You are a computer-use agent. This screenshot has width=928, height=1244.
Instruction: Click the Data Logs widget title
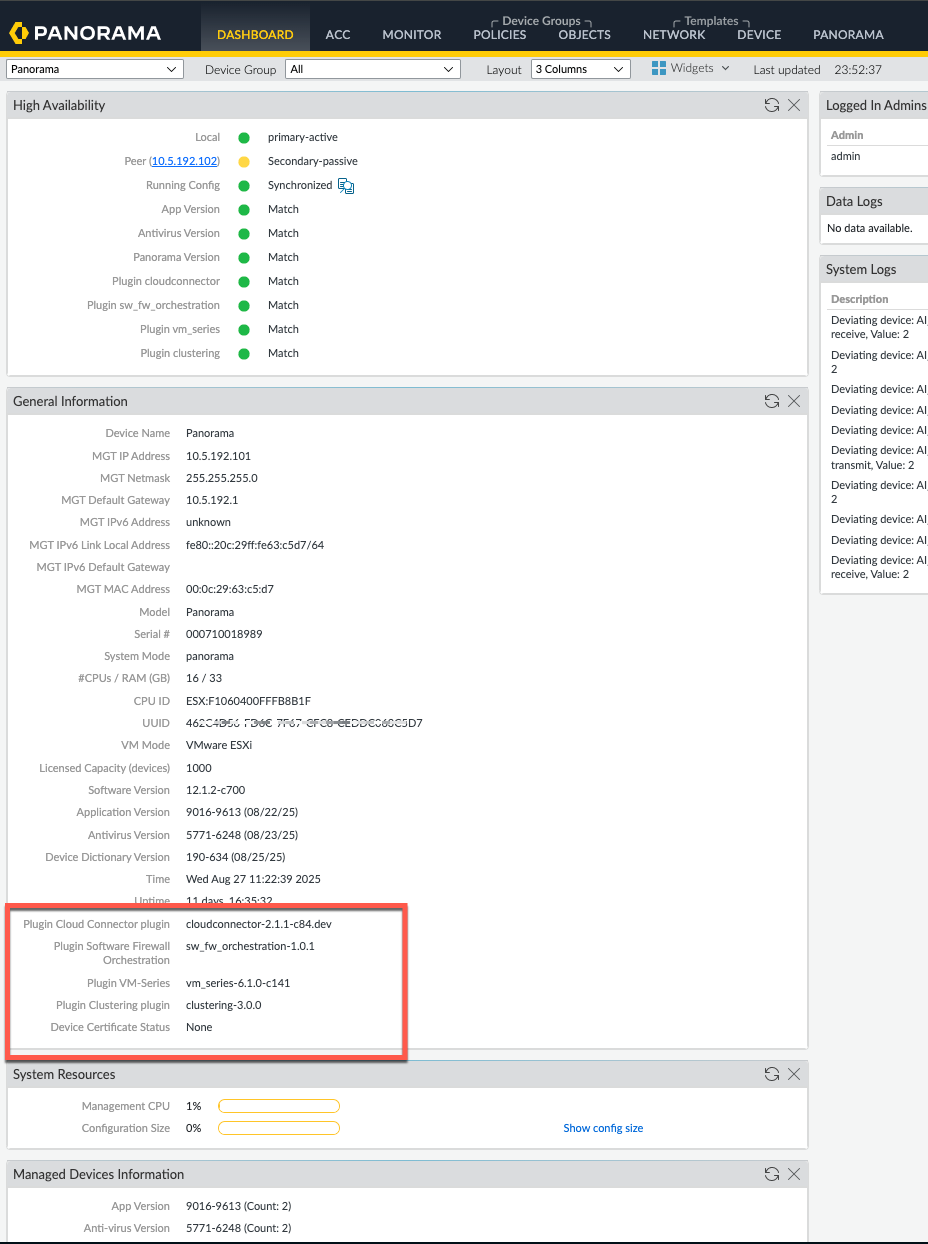(854, 201)
